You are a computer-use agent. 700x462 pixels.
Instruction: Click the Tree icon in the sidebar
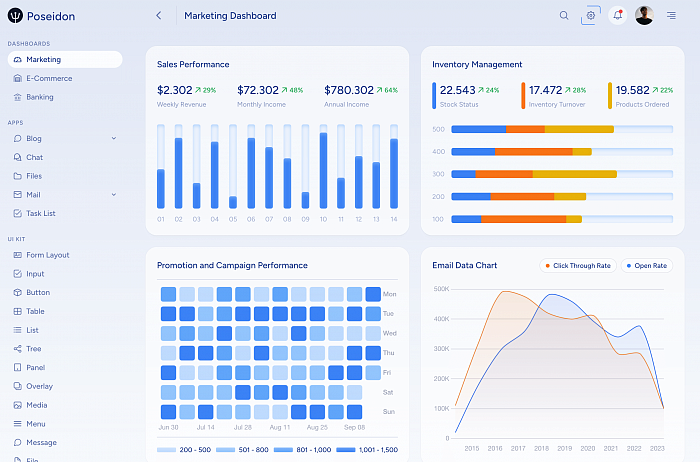pyautogui.click(x=17, y=349)
